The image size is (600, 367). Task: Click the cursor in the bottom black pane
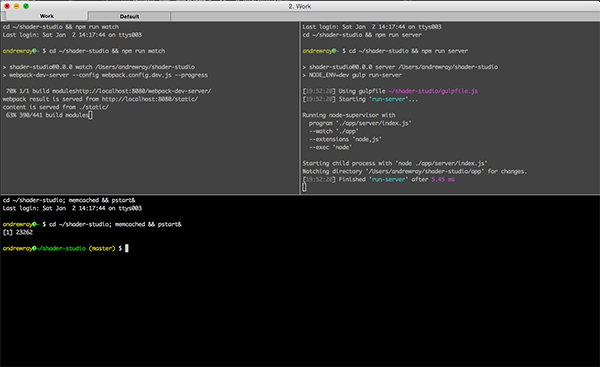[x=127, y=248]
